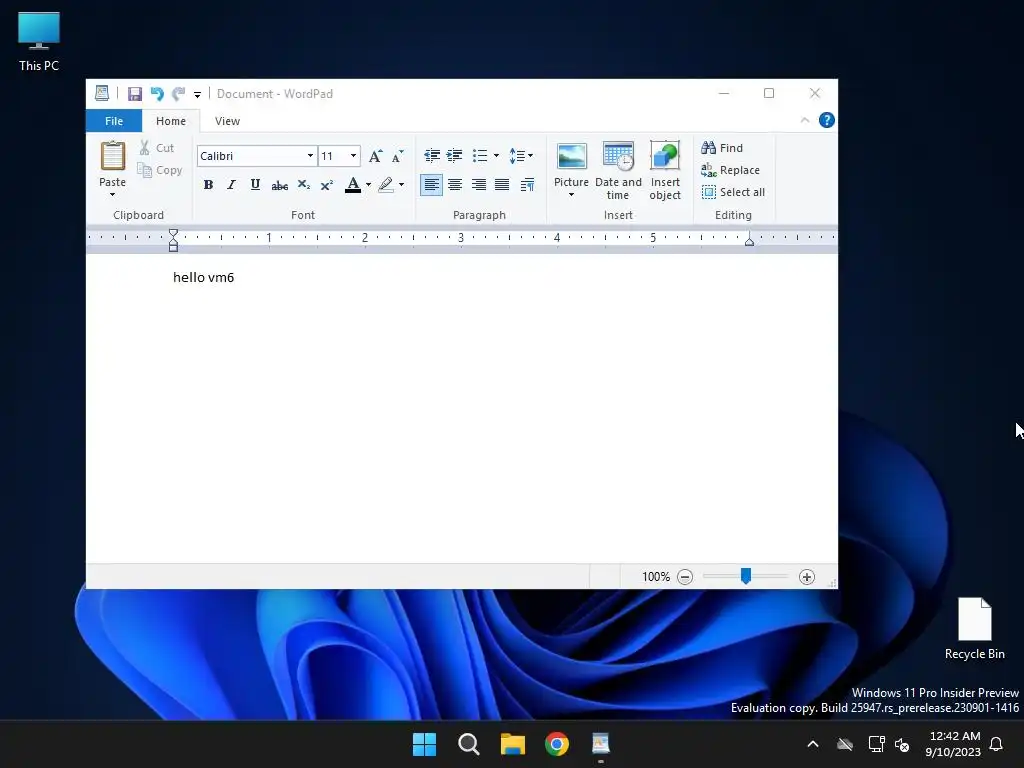The height and width of the screenshot is (768, 1024).
Task: Expand the font family dropdown arrow
Action: pyautogui.click(x=310, y=156)
